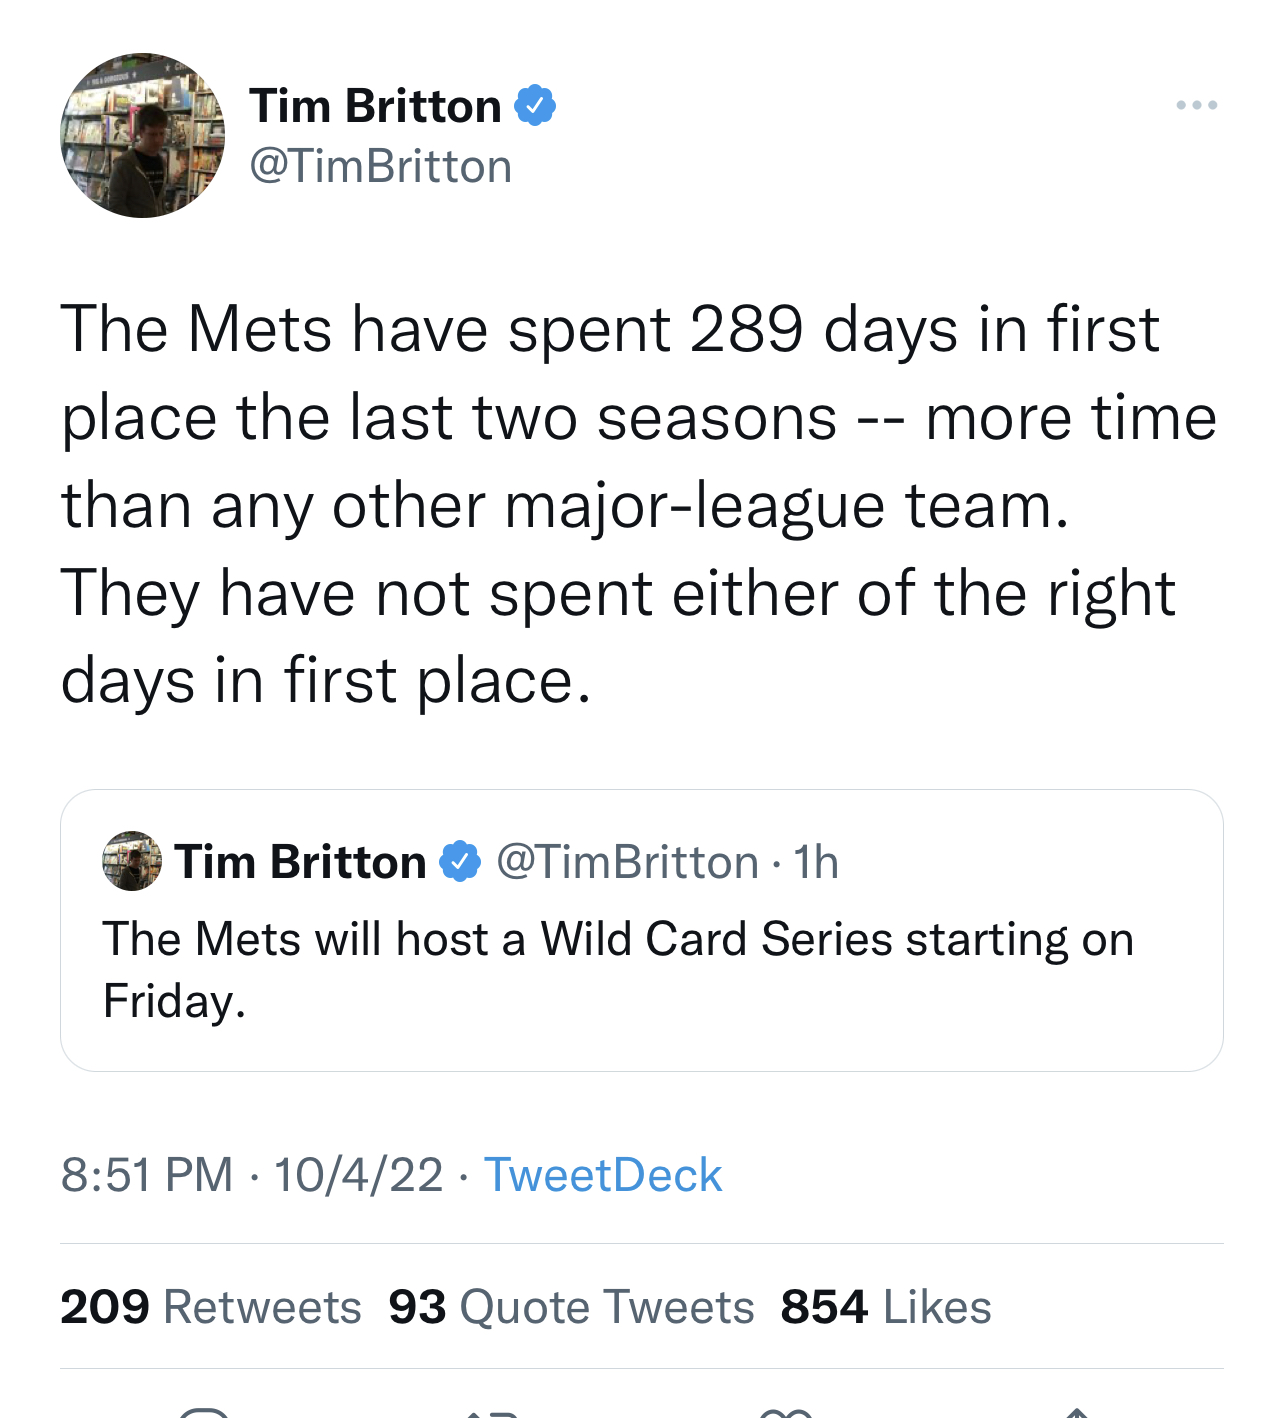Tap the heart like icon at the bottom
The image size is (1284, 1418).
click(785, 1412)
